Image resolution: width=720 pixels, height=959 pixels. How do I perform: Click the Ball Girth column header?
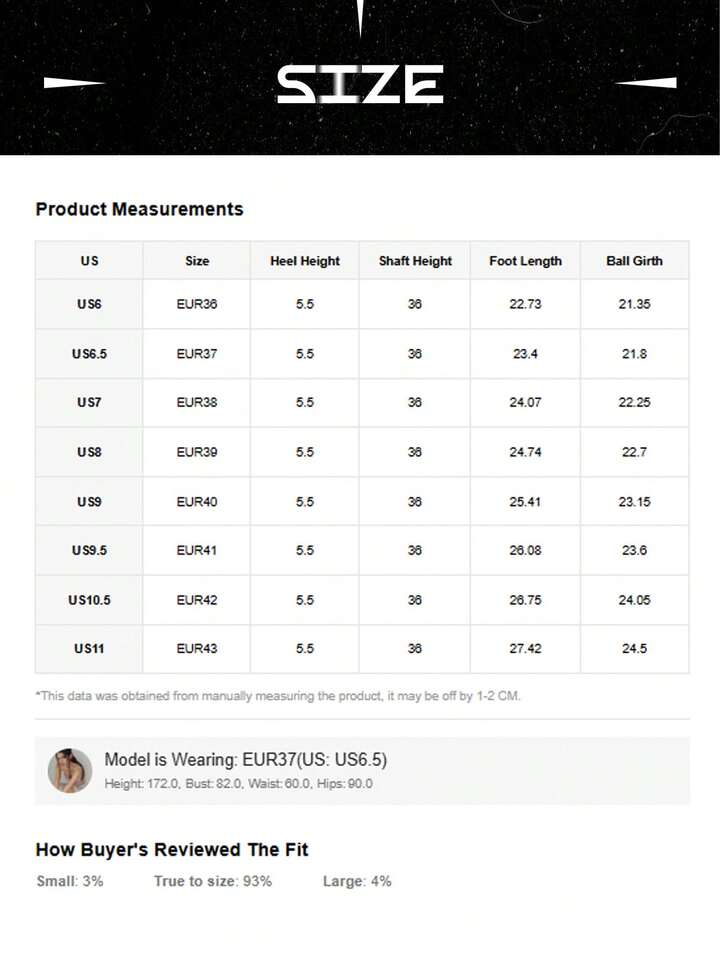click(x=634, y=261)
